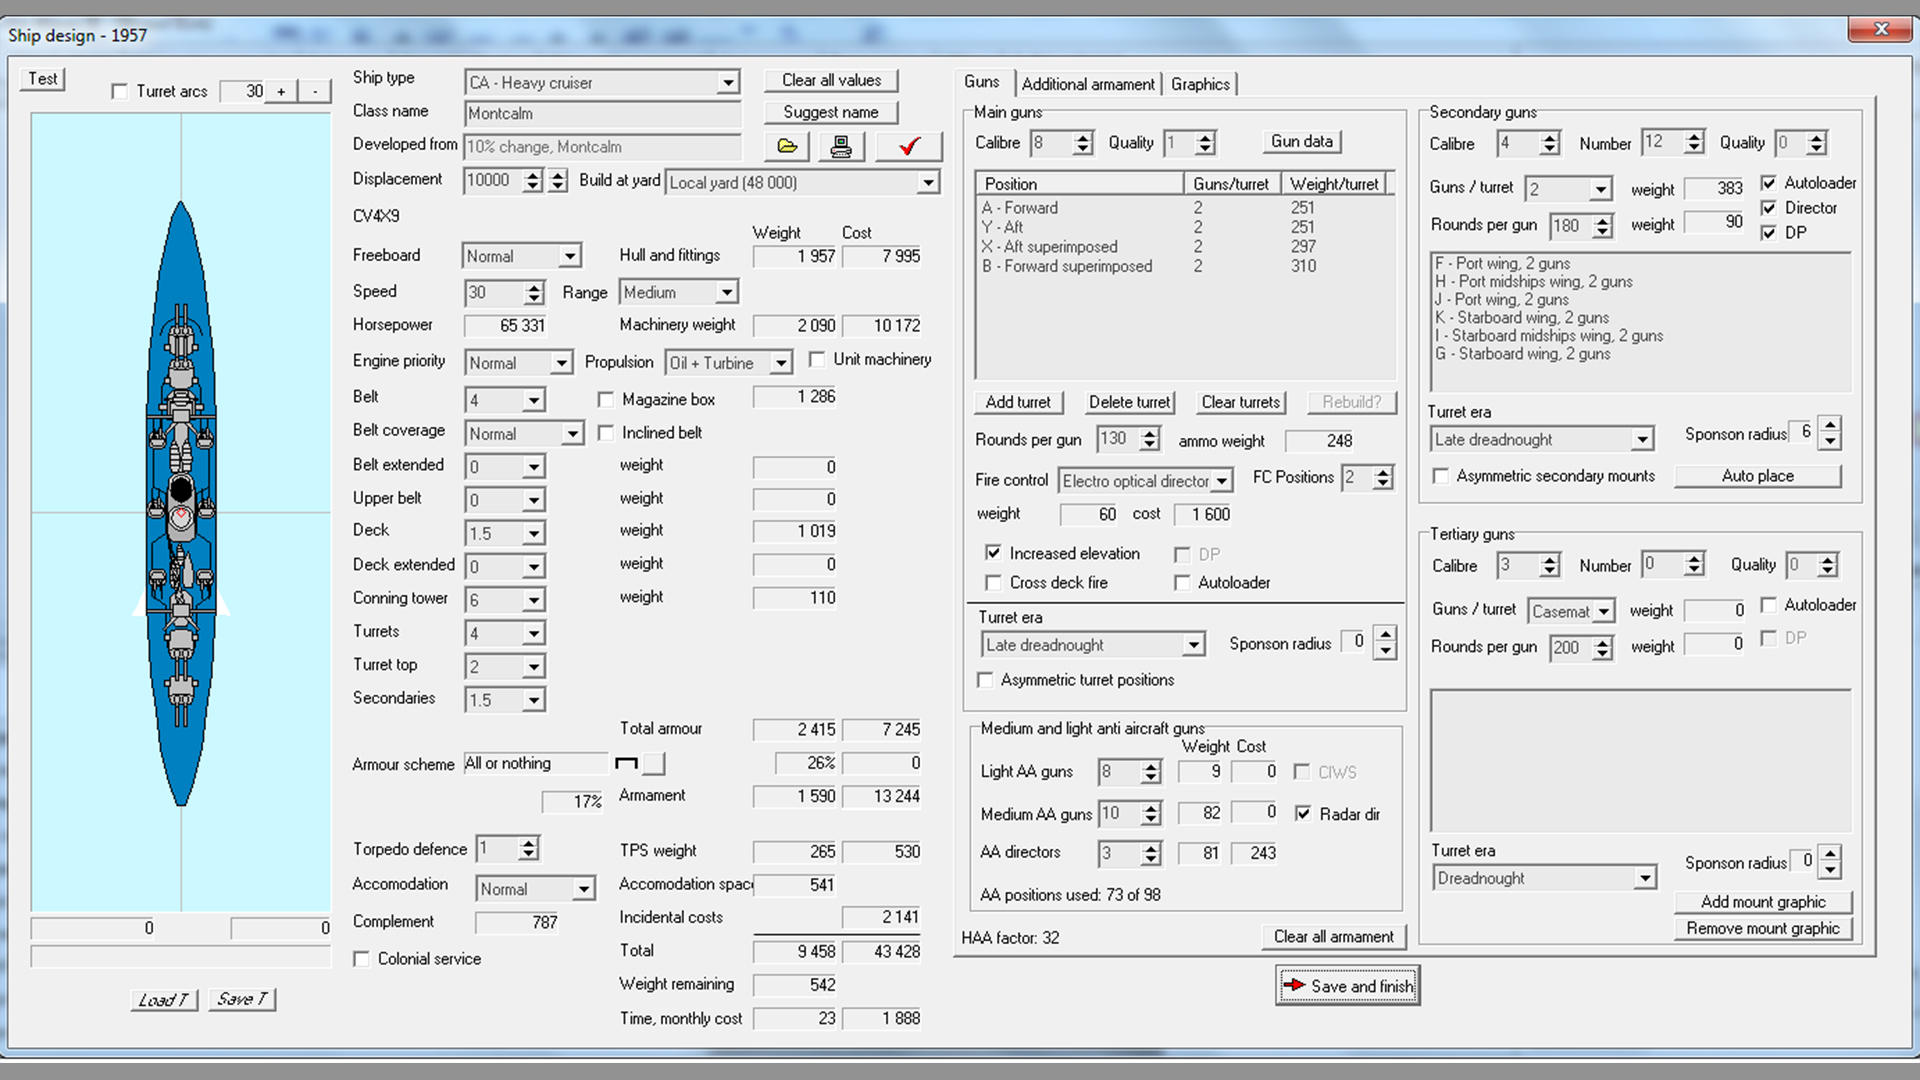Open the Graphics tab

click(1200, 85)
